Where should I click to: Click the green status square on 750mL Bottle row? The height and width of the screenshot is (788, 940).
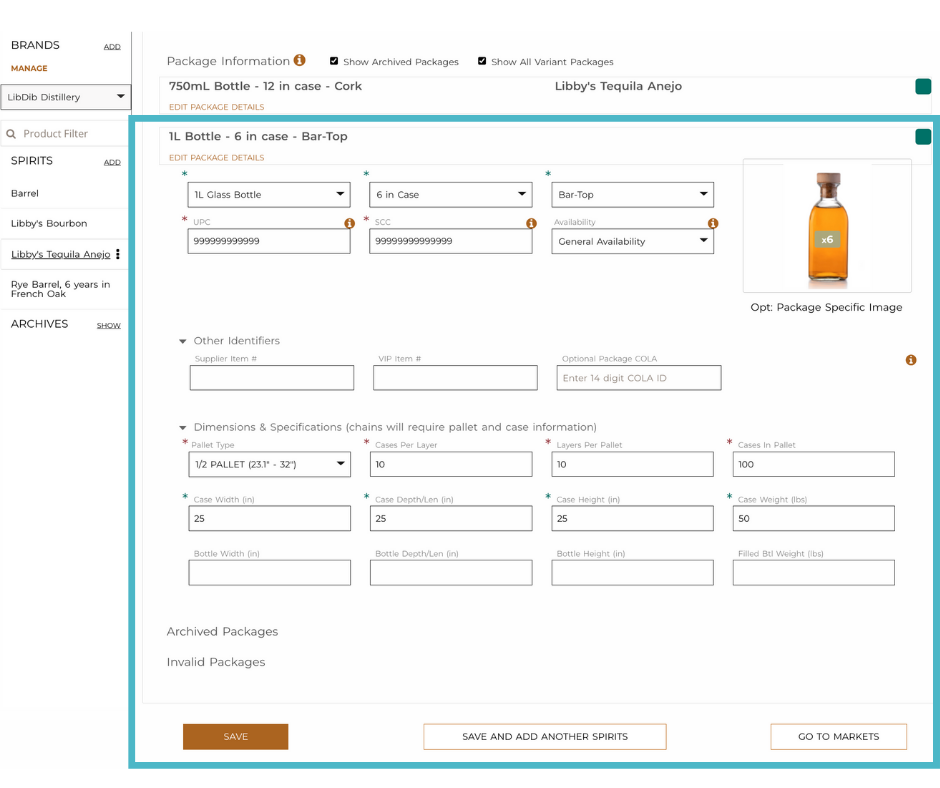pyautogui.click(x=923, y=86)
